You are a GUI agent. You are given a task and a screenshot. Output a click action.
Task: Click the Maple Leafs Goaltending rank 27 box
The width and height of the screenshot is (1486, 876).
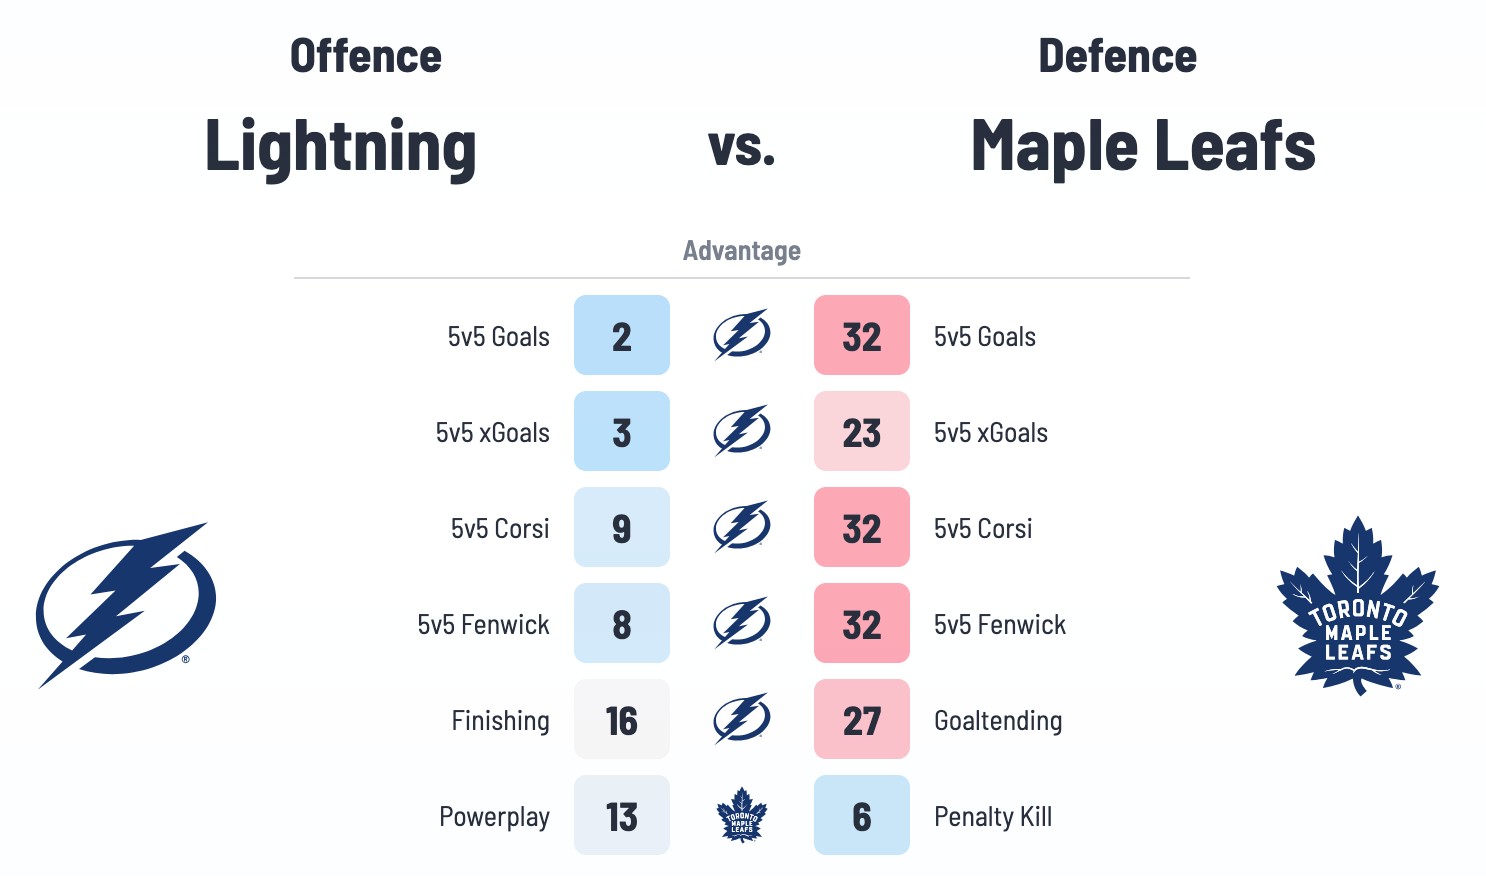pos(861,719)
